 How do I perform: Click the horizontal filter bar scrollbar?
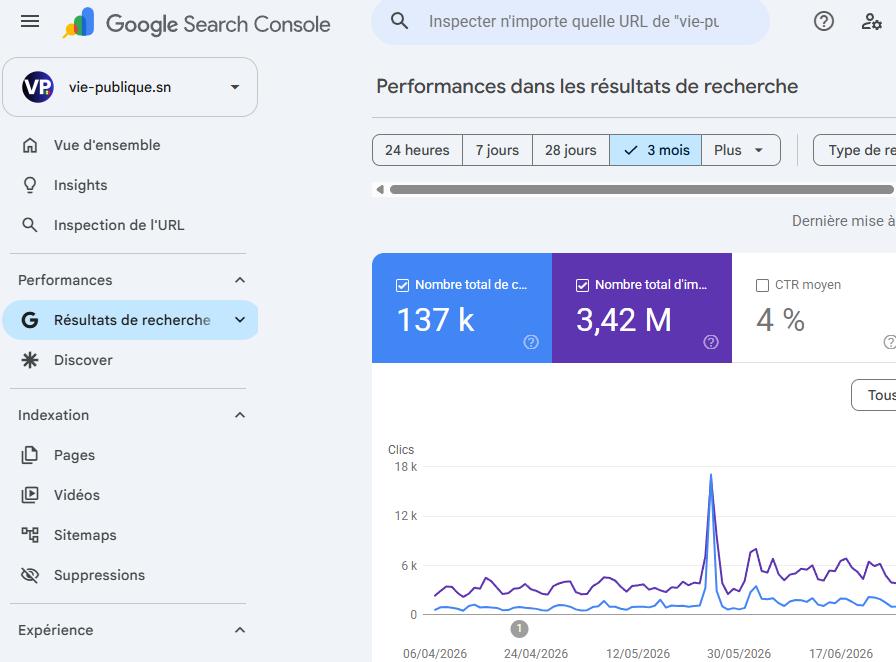pos(641,189)
